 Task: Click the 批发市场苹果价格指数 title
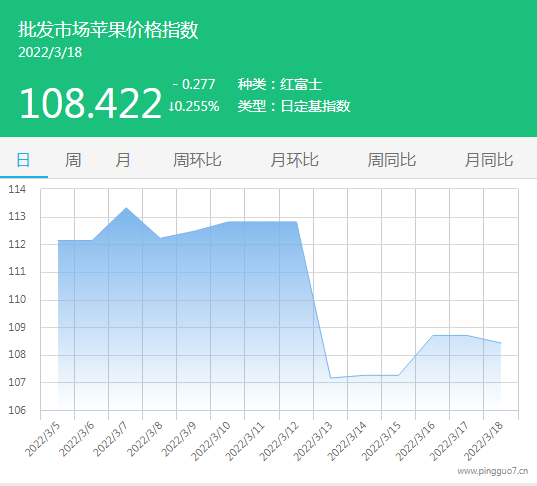108,29
